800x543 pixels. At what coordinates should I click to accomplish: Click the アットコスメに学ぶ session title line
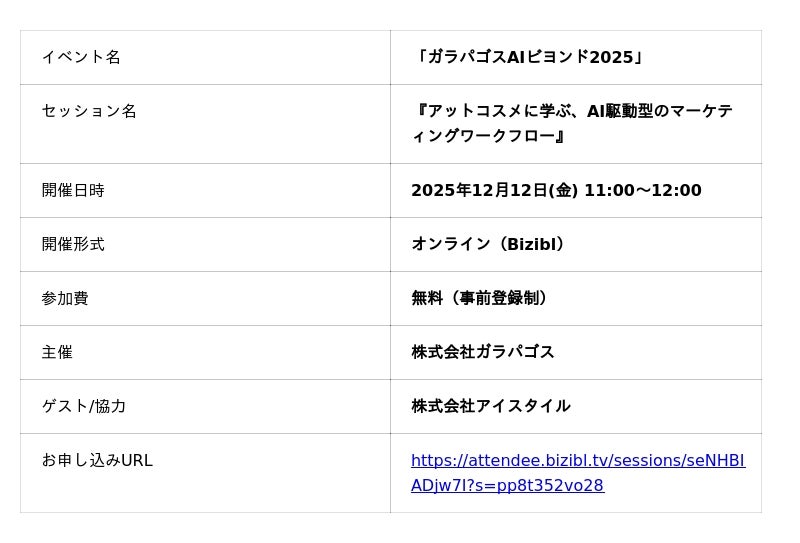pyautogui.click(x=572, y=111)
